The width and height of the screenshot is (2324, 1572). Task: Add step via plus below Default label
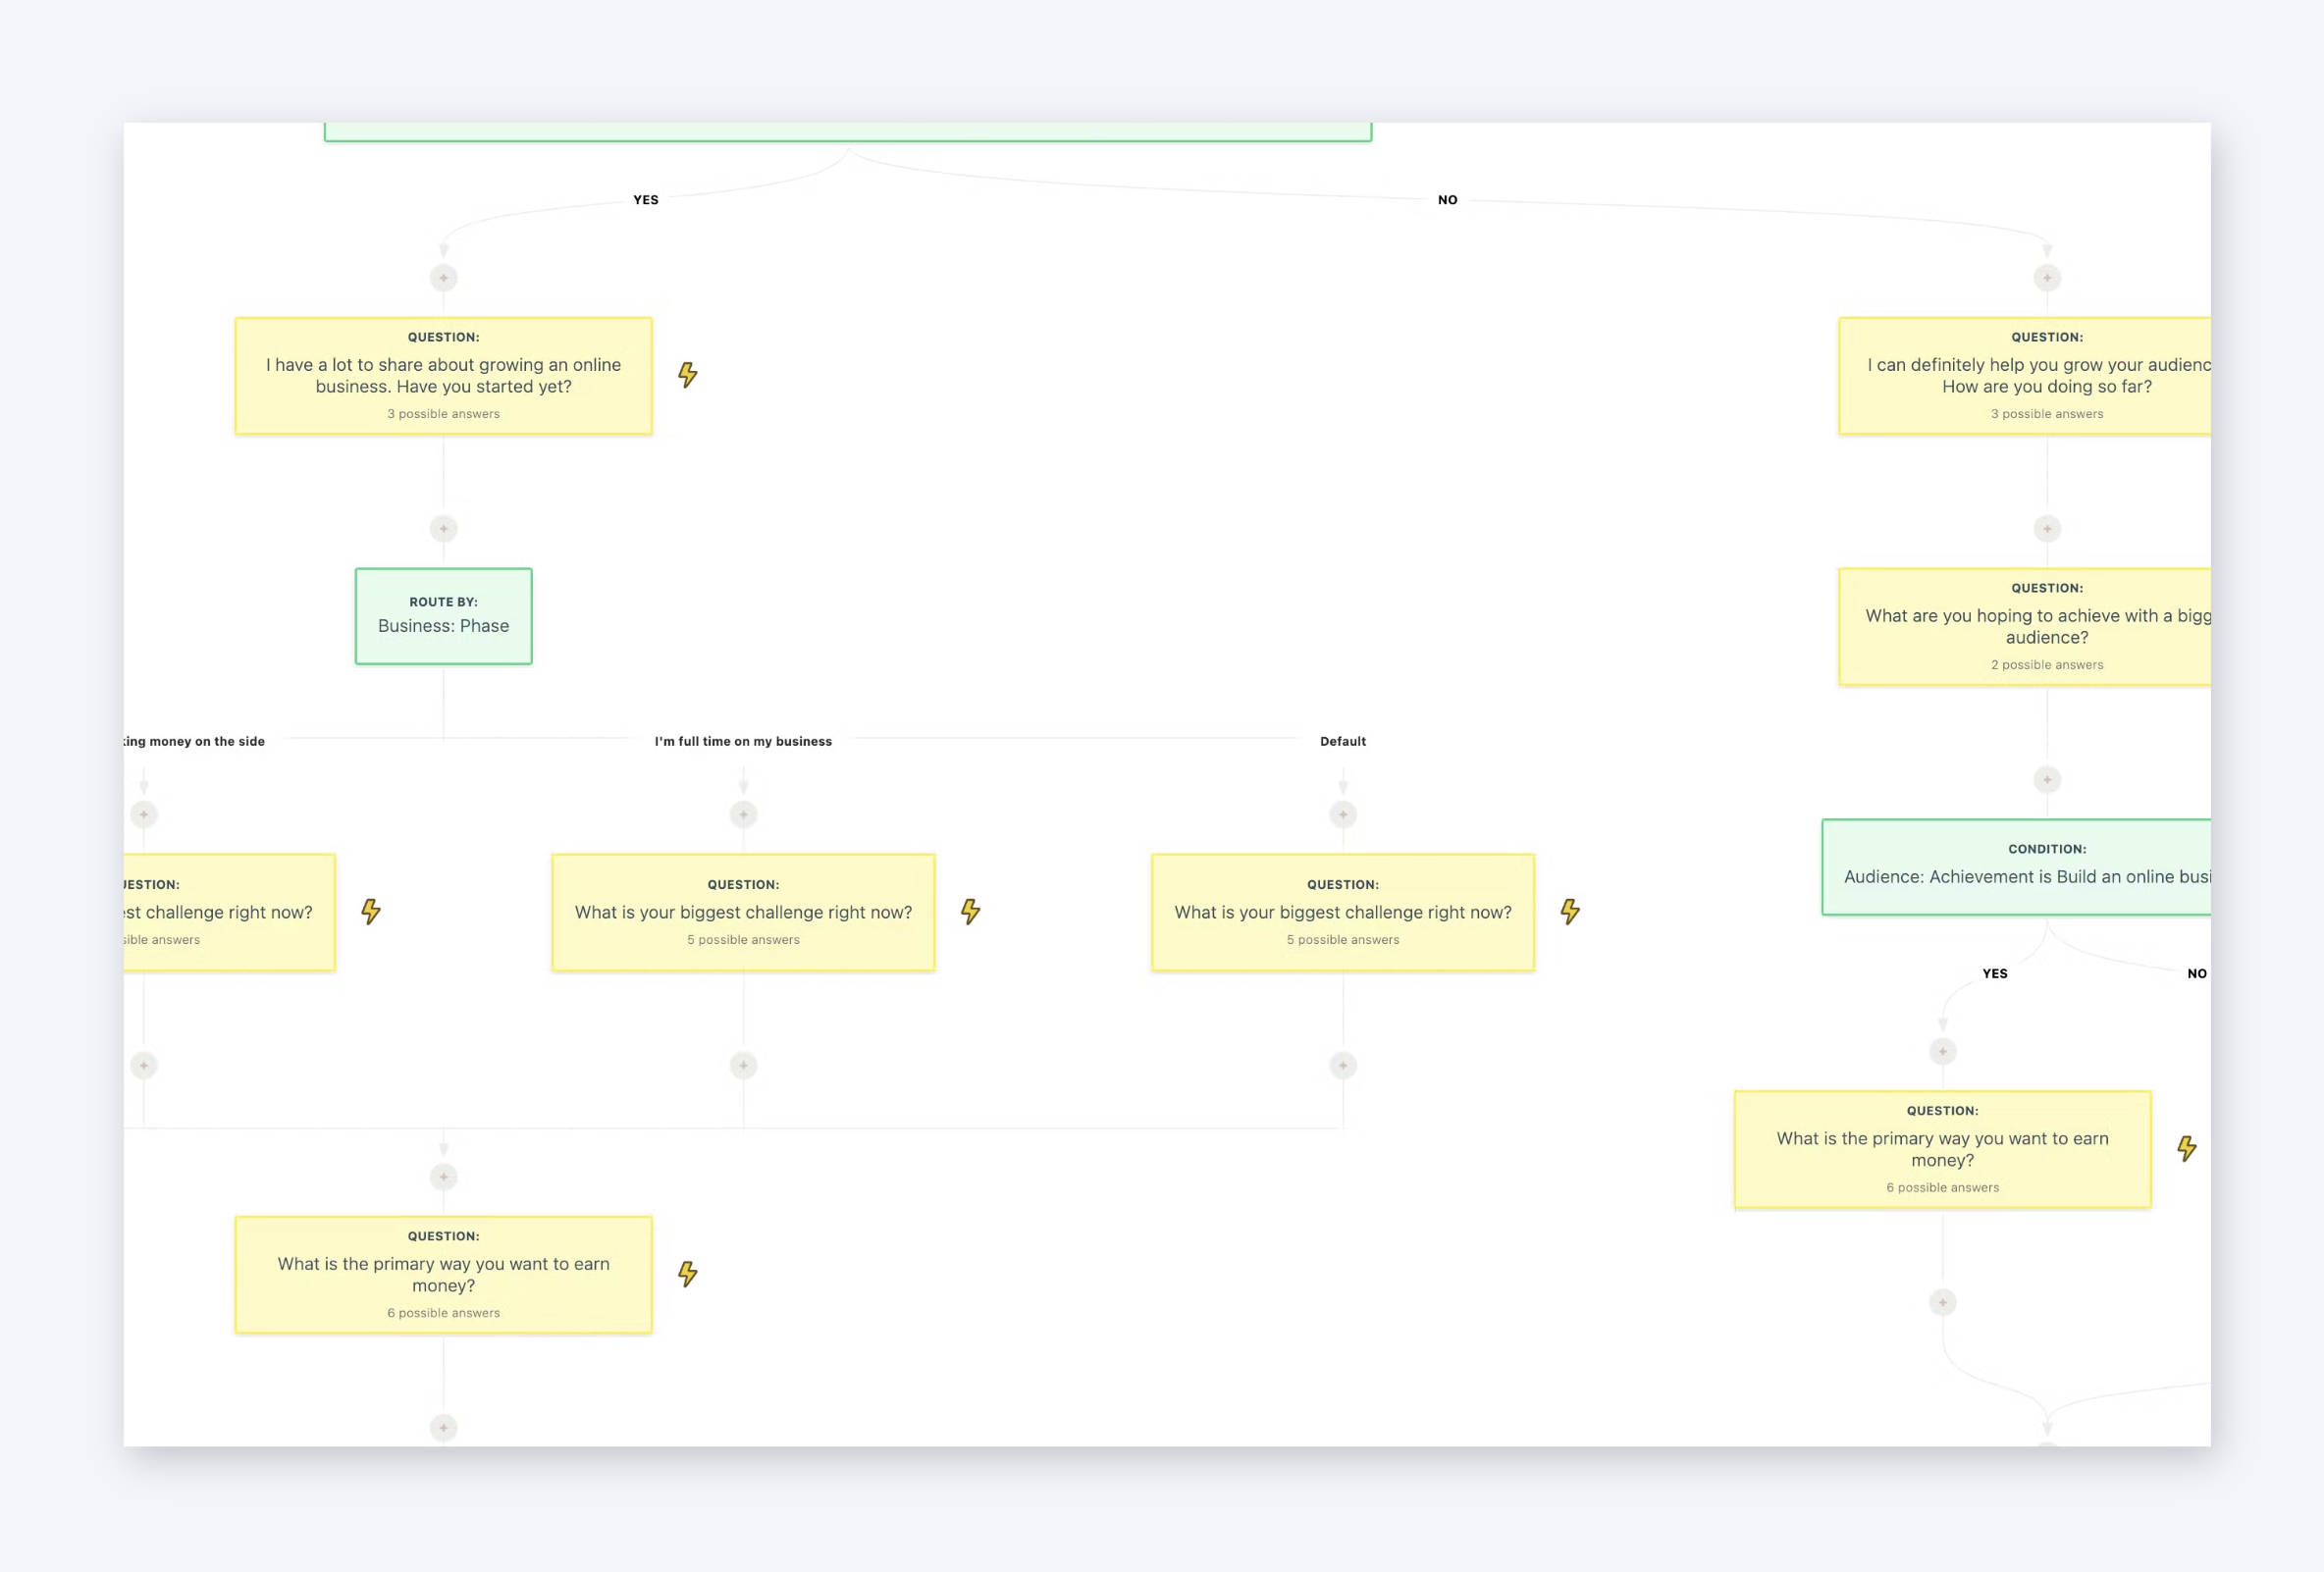[1343, 815]
